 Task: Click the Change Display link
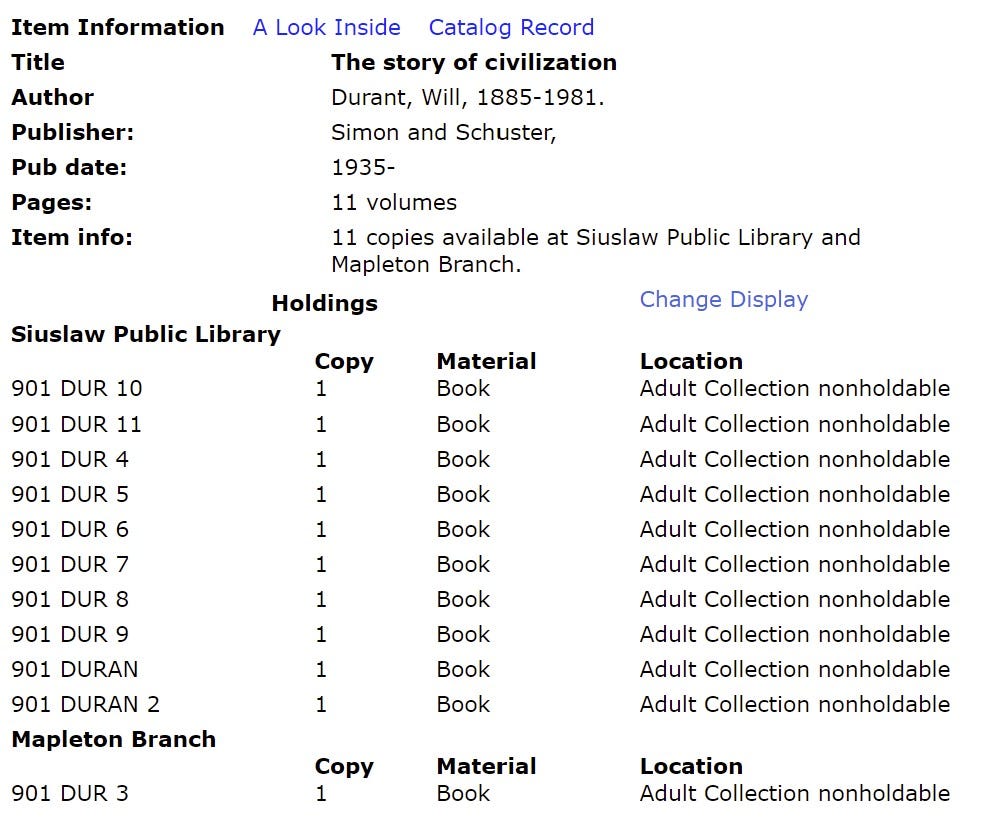coord(724,299)
